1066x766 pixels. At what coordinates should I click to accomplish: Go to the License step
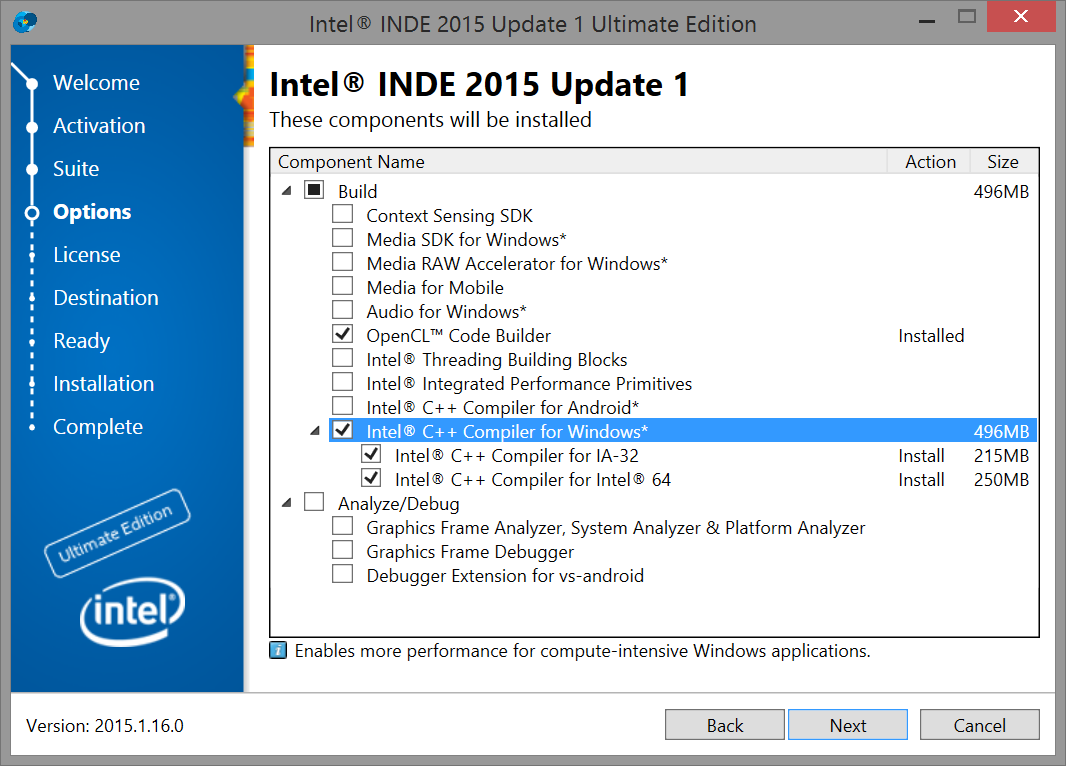86,255
